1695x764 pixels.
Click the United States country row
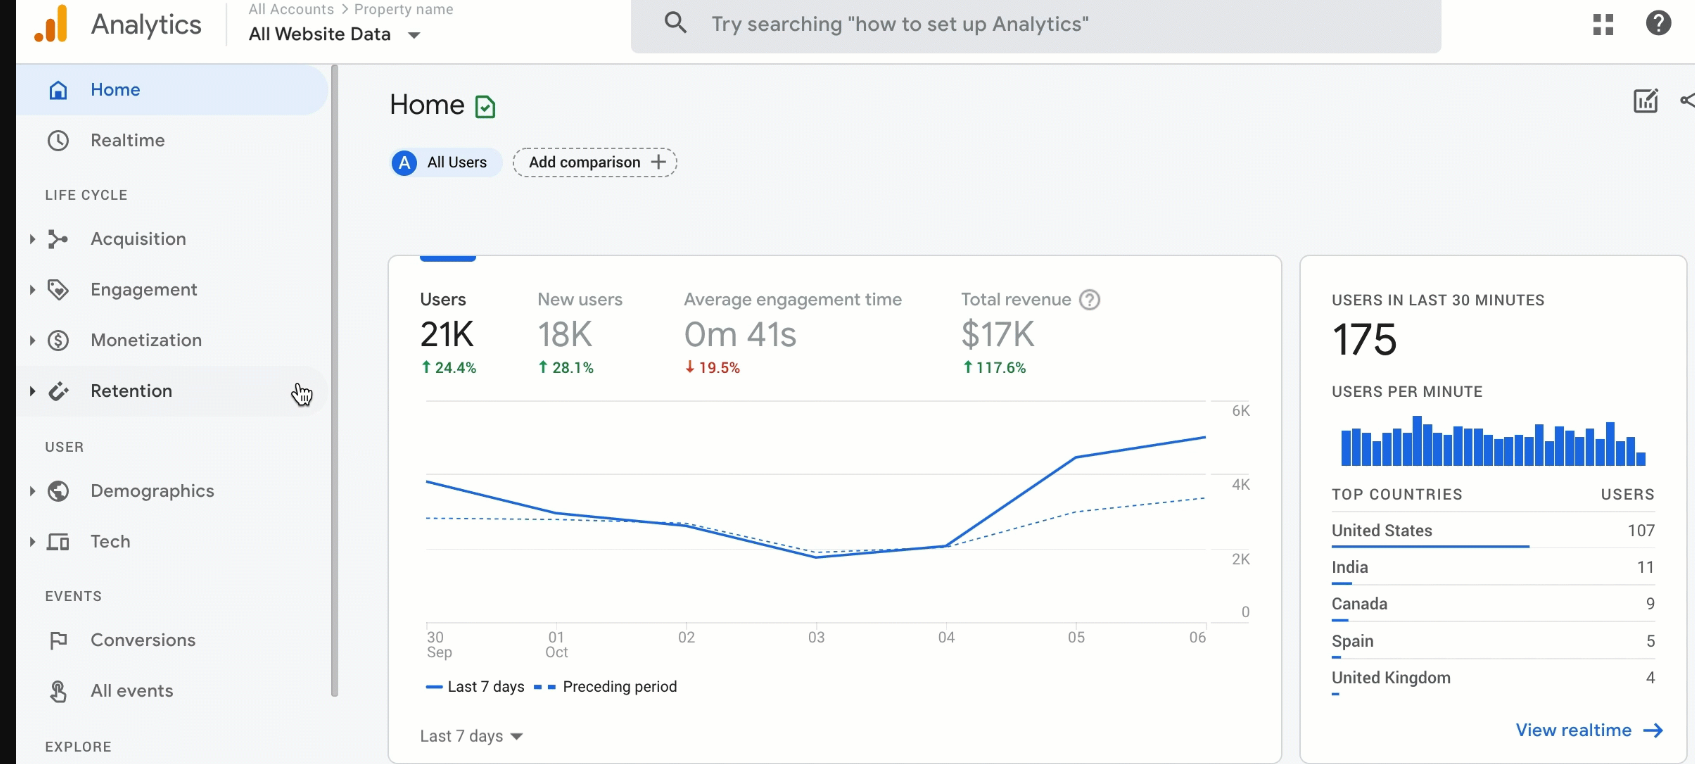click(1493, 531)
